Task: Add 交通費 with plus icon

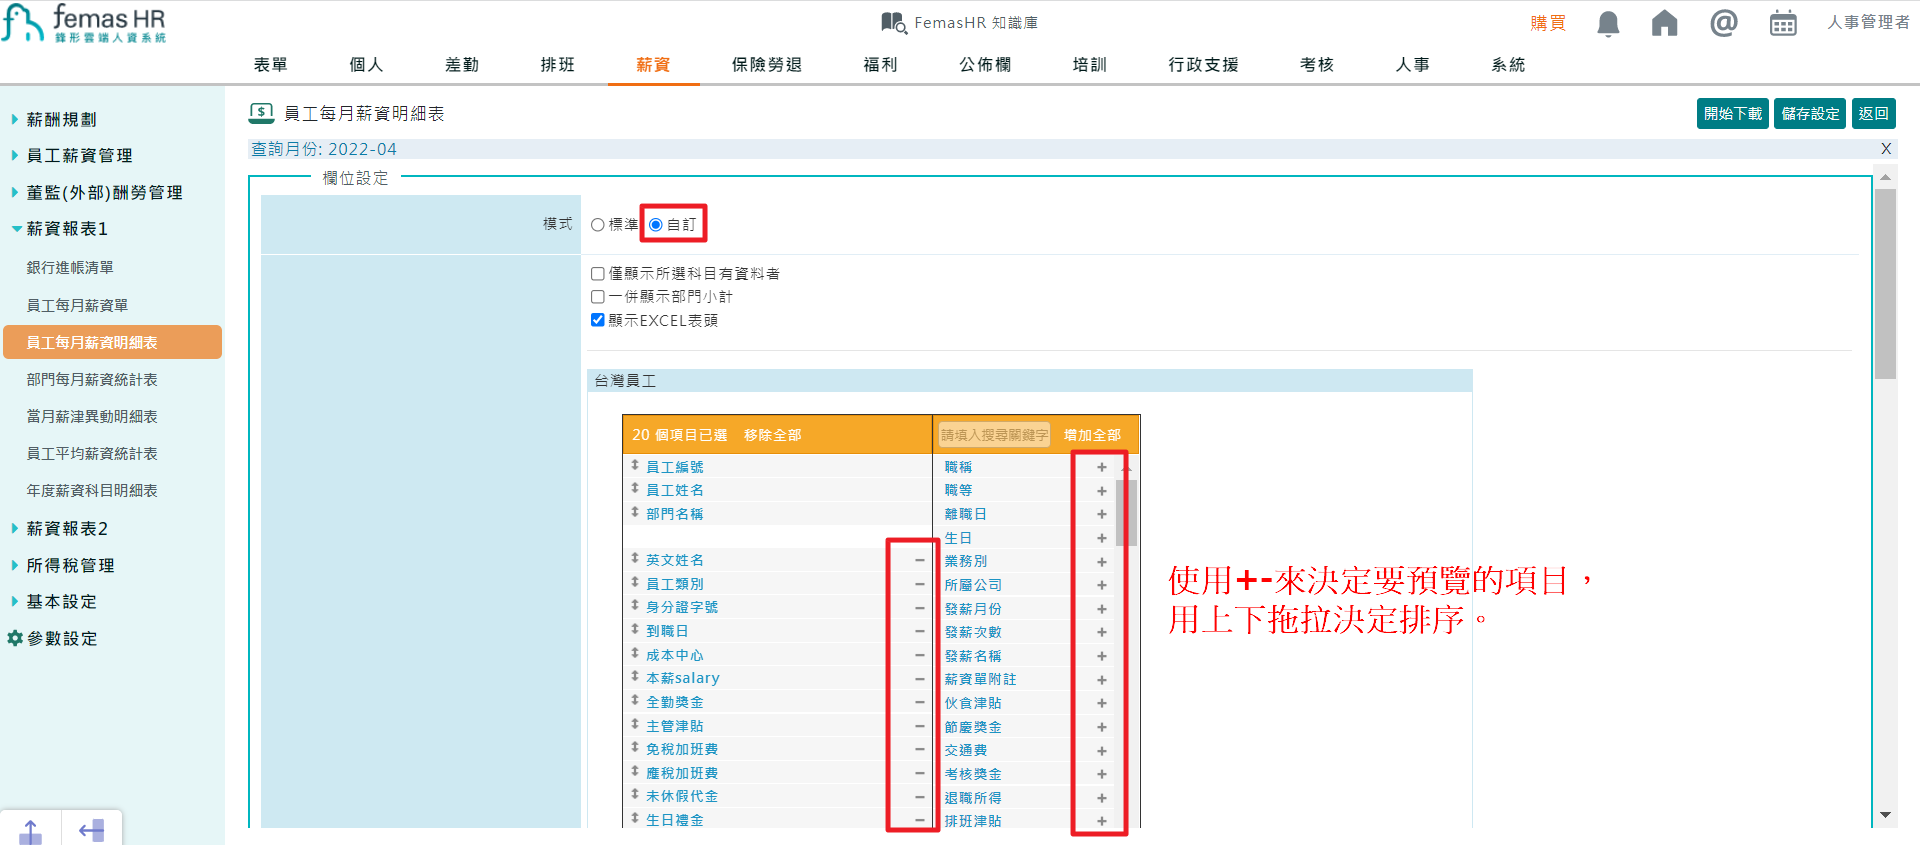Action: pyautogui.click(x=1101, y=751)
